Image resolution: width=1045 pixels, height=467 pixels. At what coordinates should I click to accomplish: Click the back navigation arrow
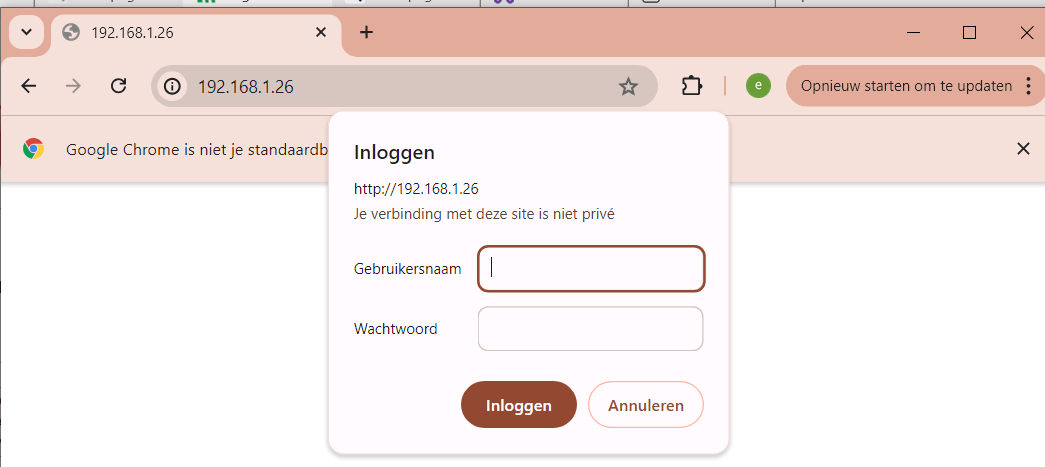[29, 86]
